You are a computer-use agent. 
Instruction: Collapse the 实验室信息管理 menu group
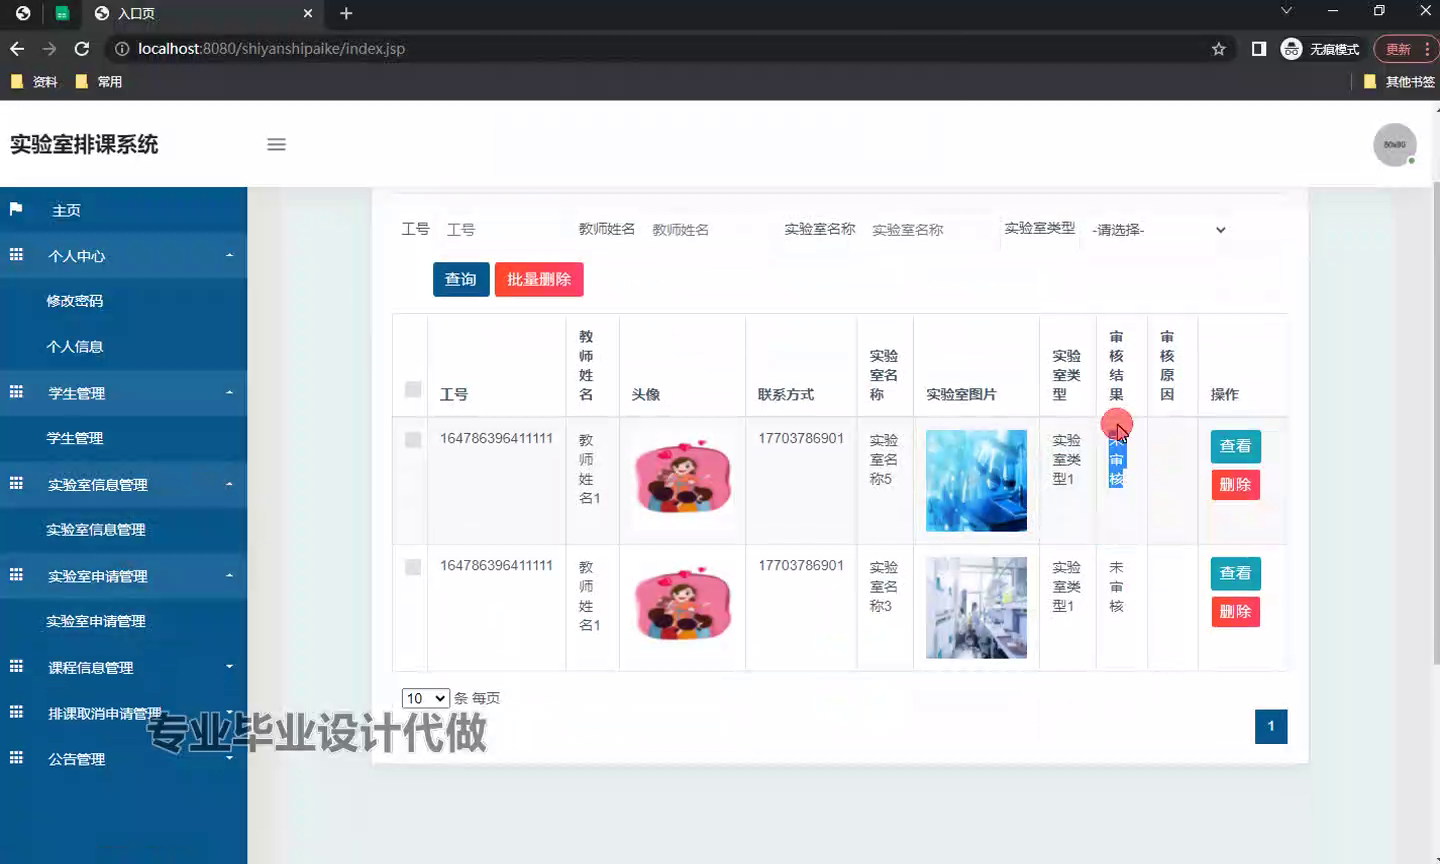tap(123, 484)
